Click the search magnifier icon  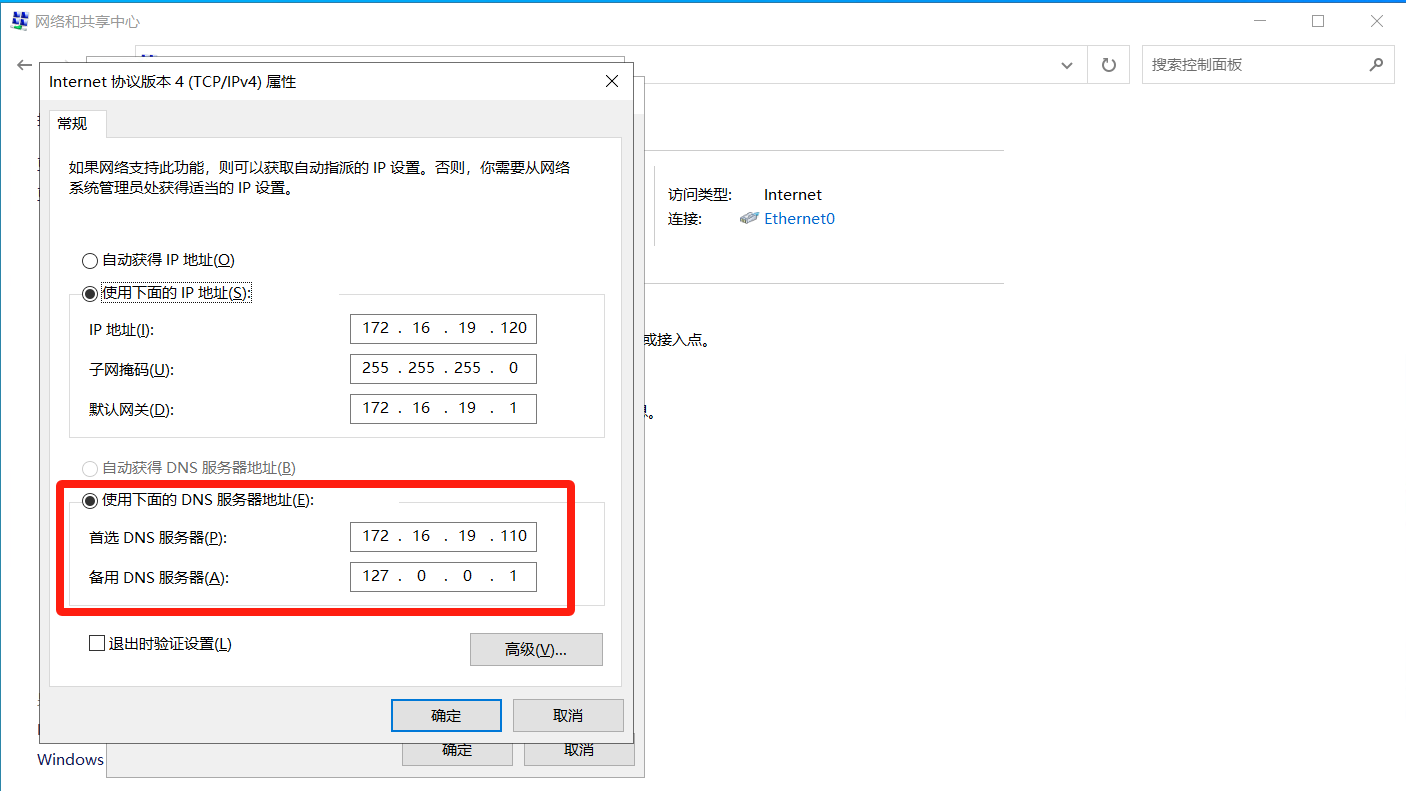(x=1376, y=65)
